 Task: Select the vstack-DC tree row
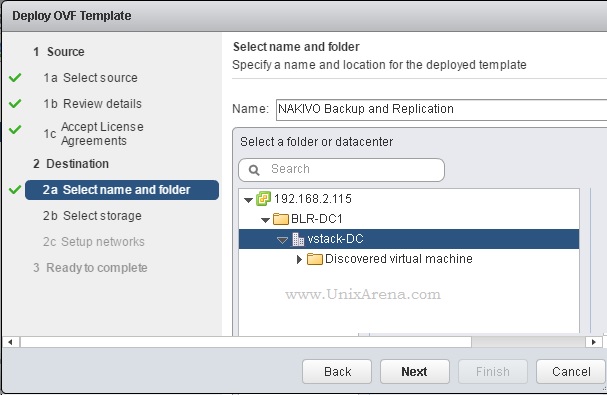pos(409,239)
